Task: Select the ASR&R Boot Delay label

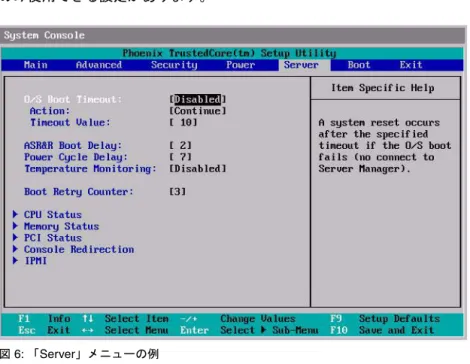Action: pos(73,145)
